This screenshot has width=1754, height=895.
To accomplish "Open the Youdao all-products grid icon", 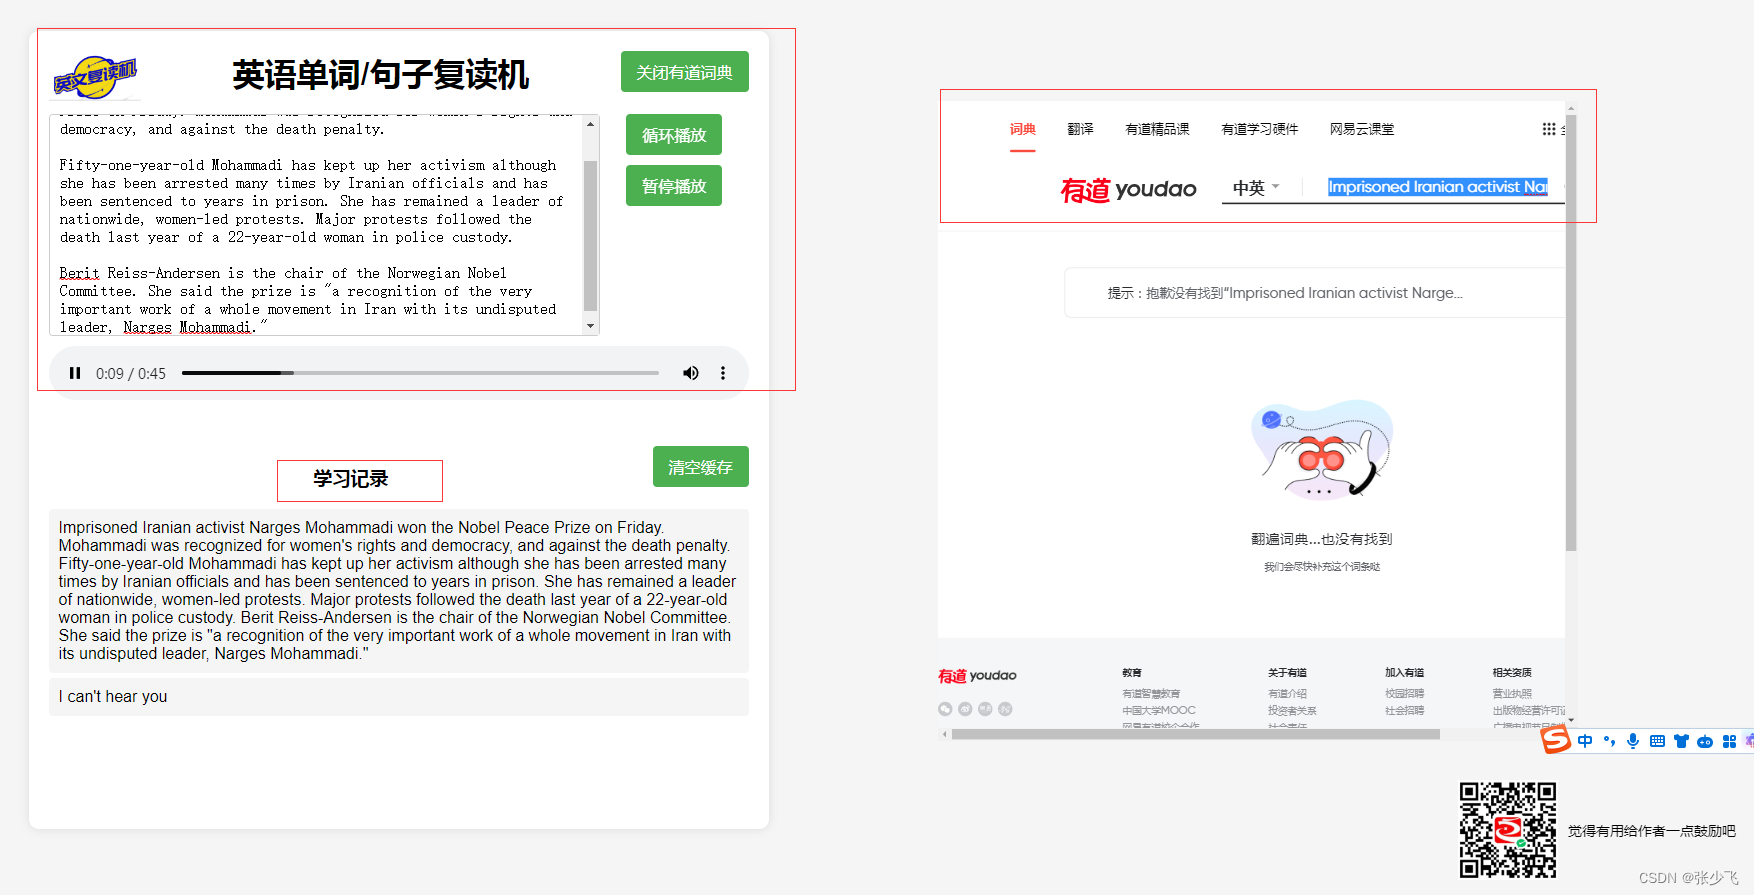I will [1549, 129].
